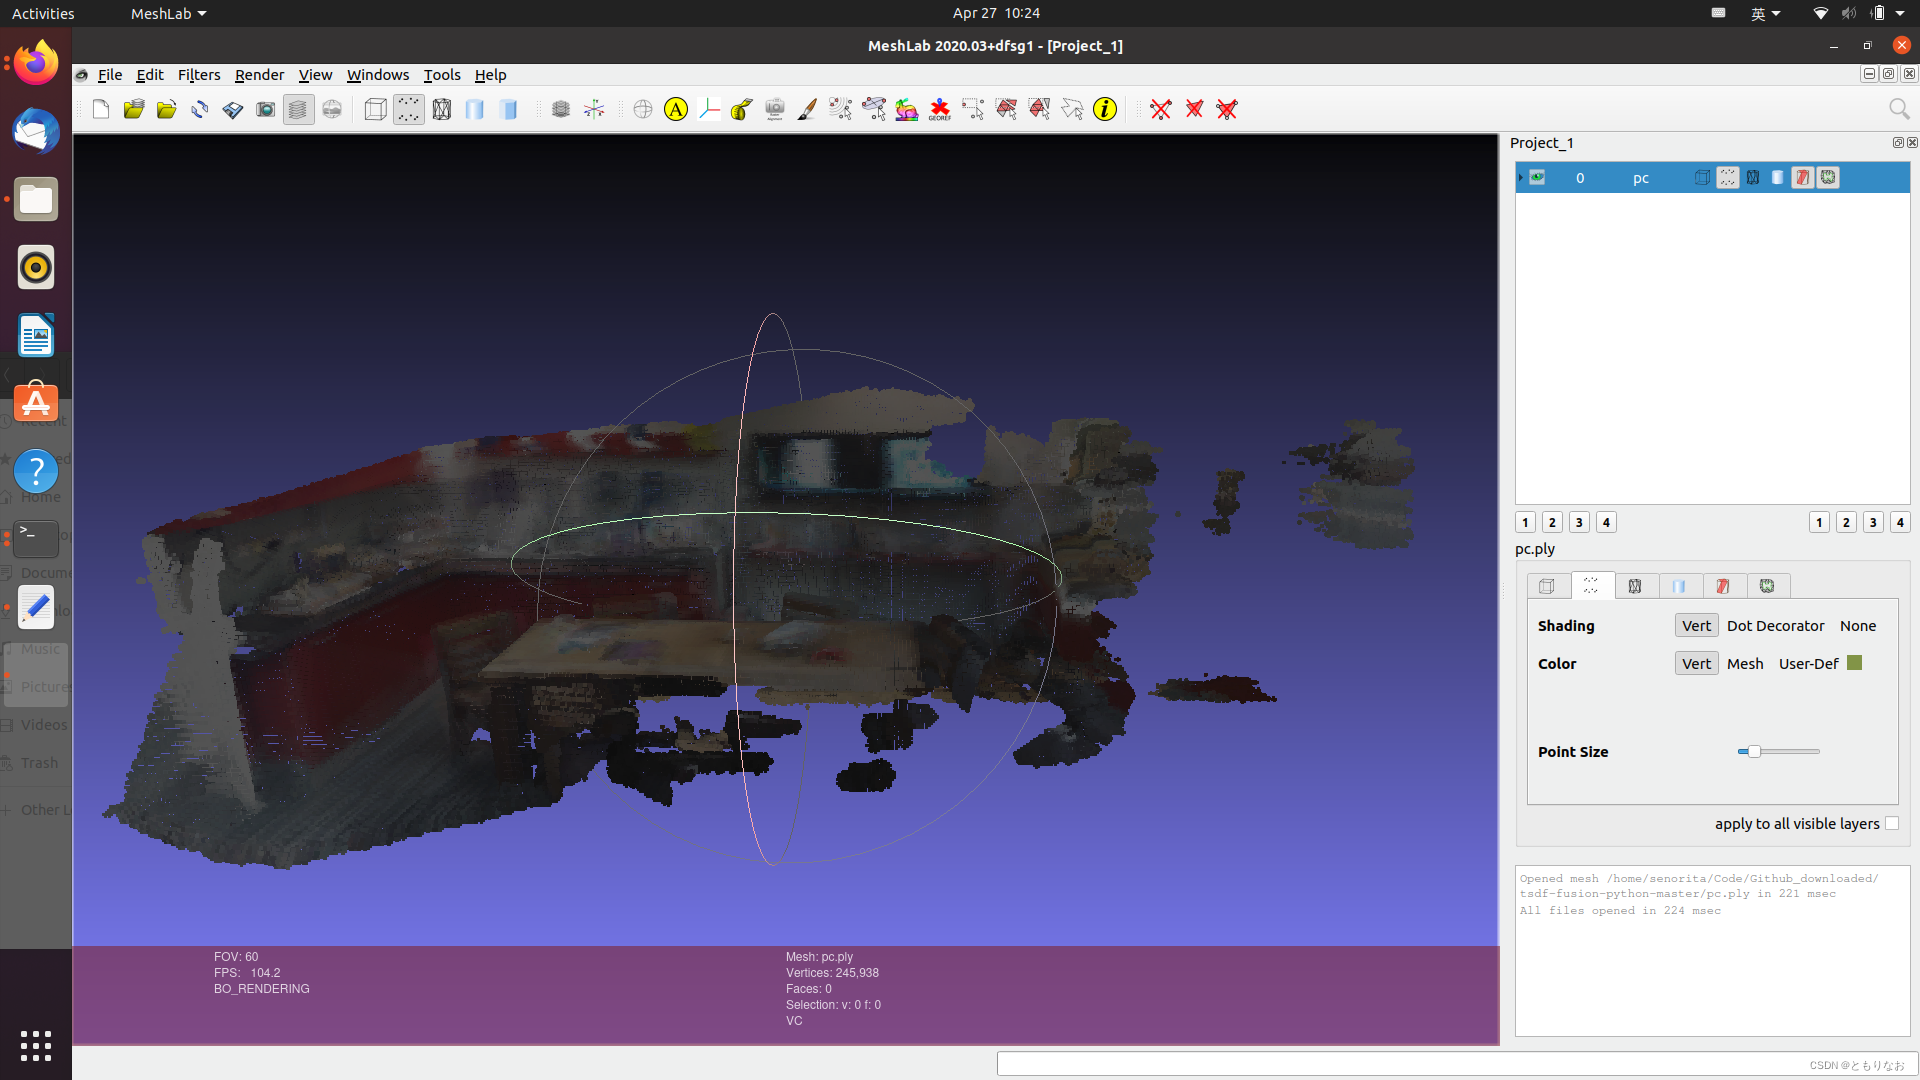Toggle selection icon in pc layer row
The width and height of the screenshot is (1920, 1080).
click(x=1803, y=178)
